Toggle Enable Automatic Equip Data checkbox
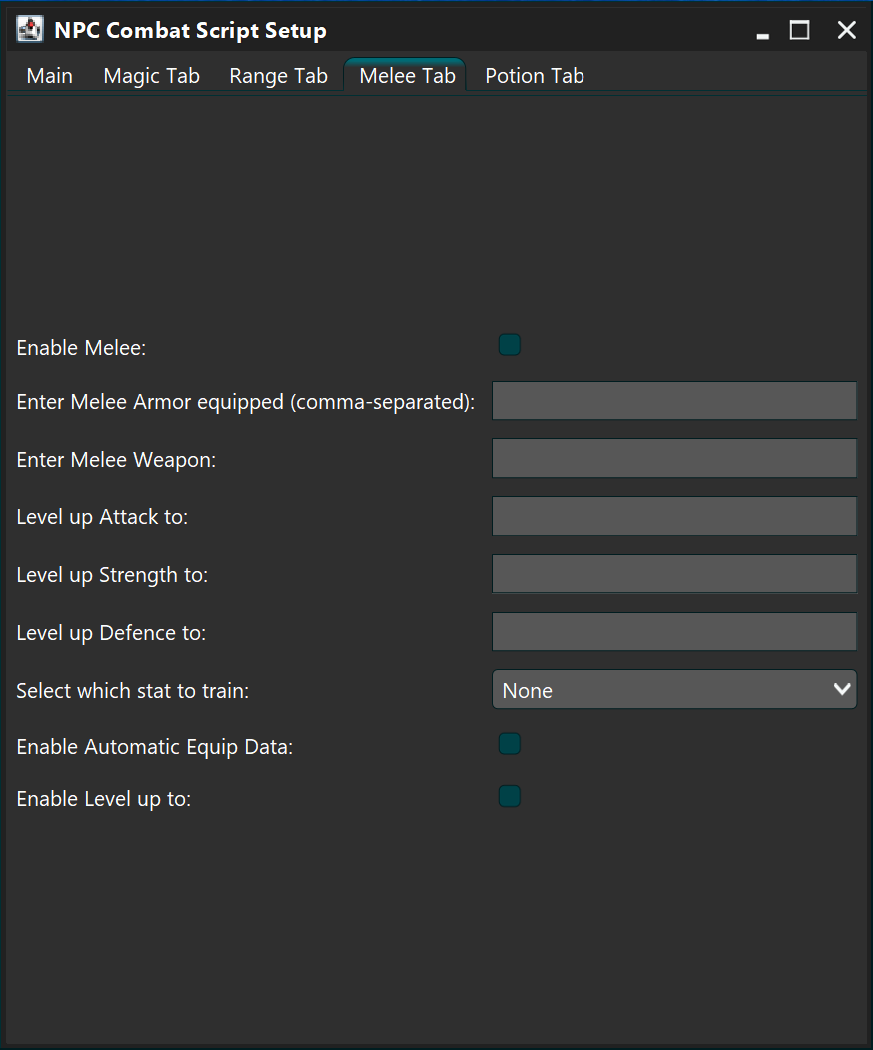Screen dimensions: 873x1050 tap(509, 744)
